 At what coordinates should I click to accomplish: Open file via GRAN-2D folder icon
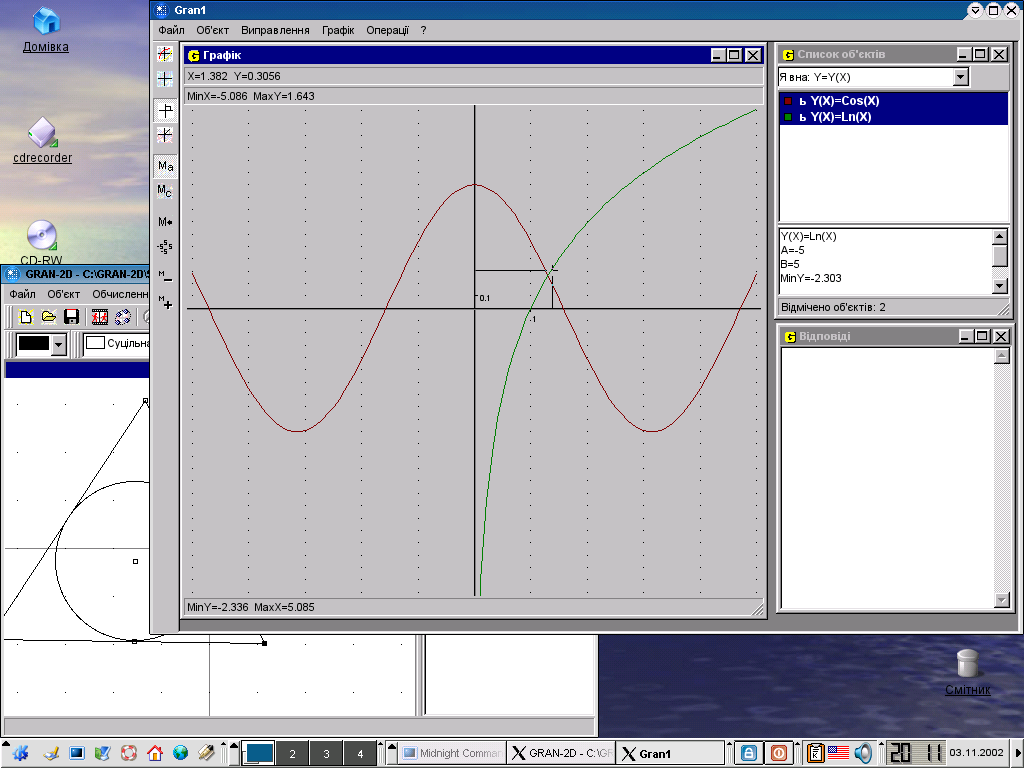(48, 317)
